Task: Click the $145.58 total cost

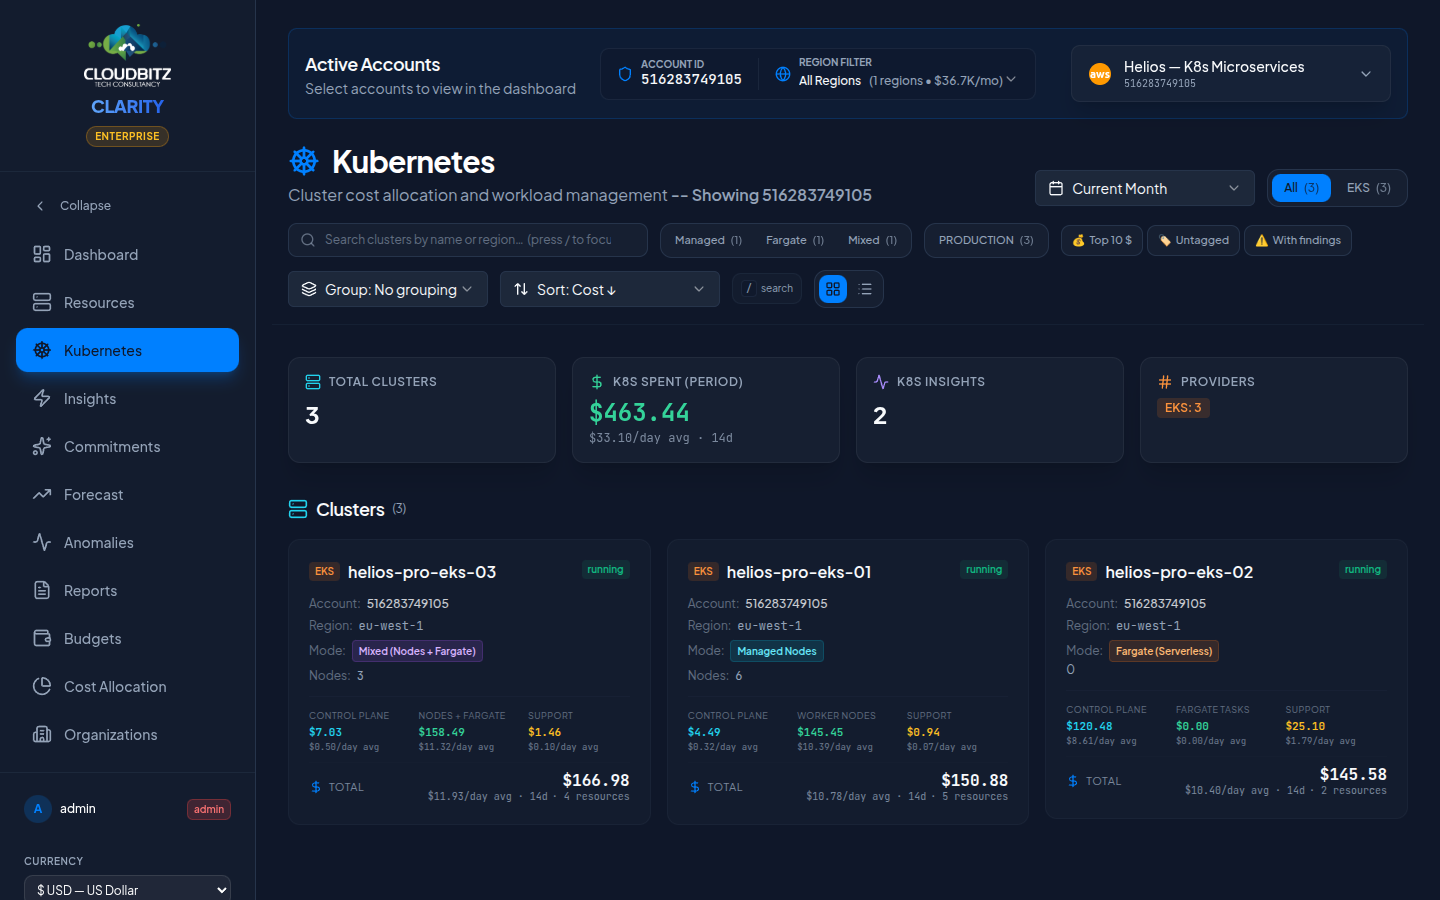Action: point(1353,774)
